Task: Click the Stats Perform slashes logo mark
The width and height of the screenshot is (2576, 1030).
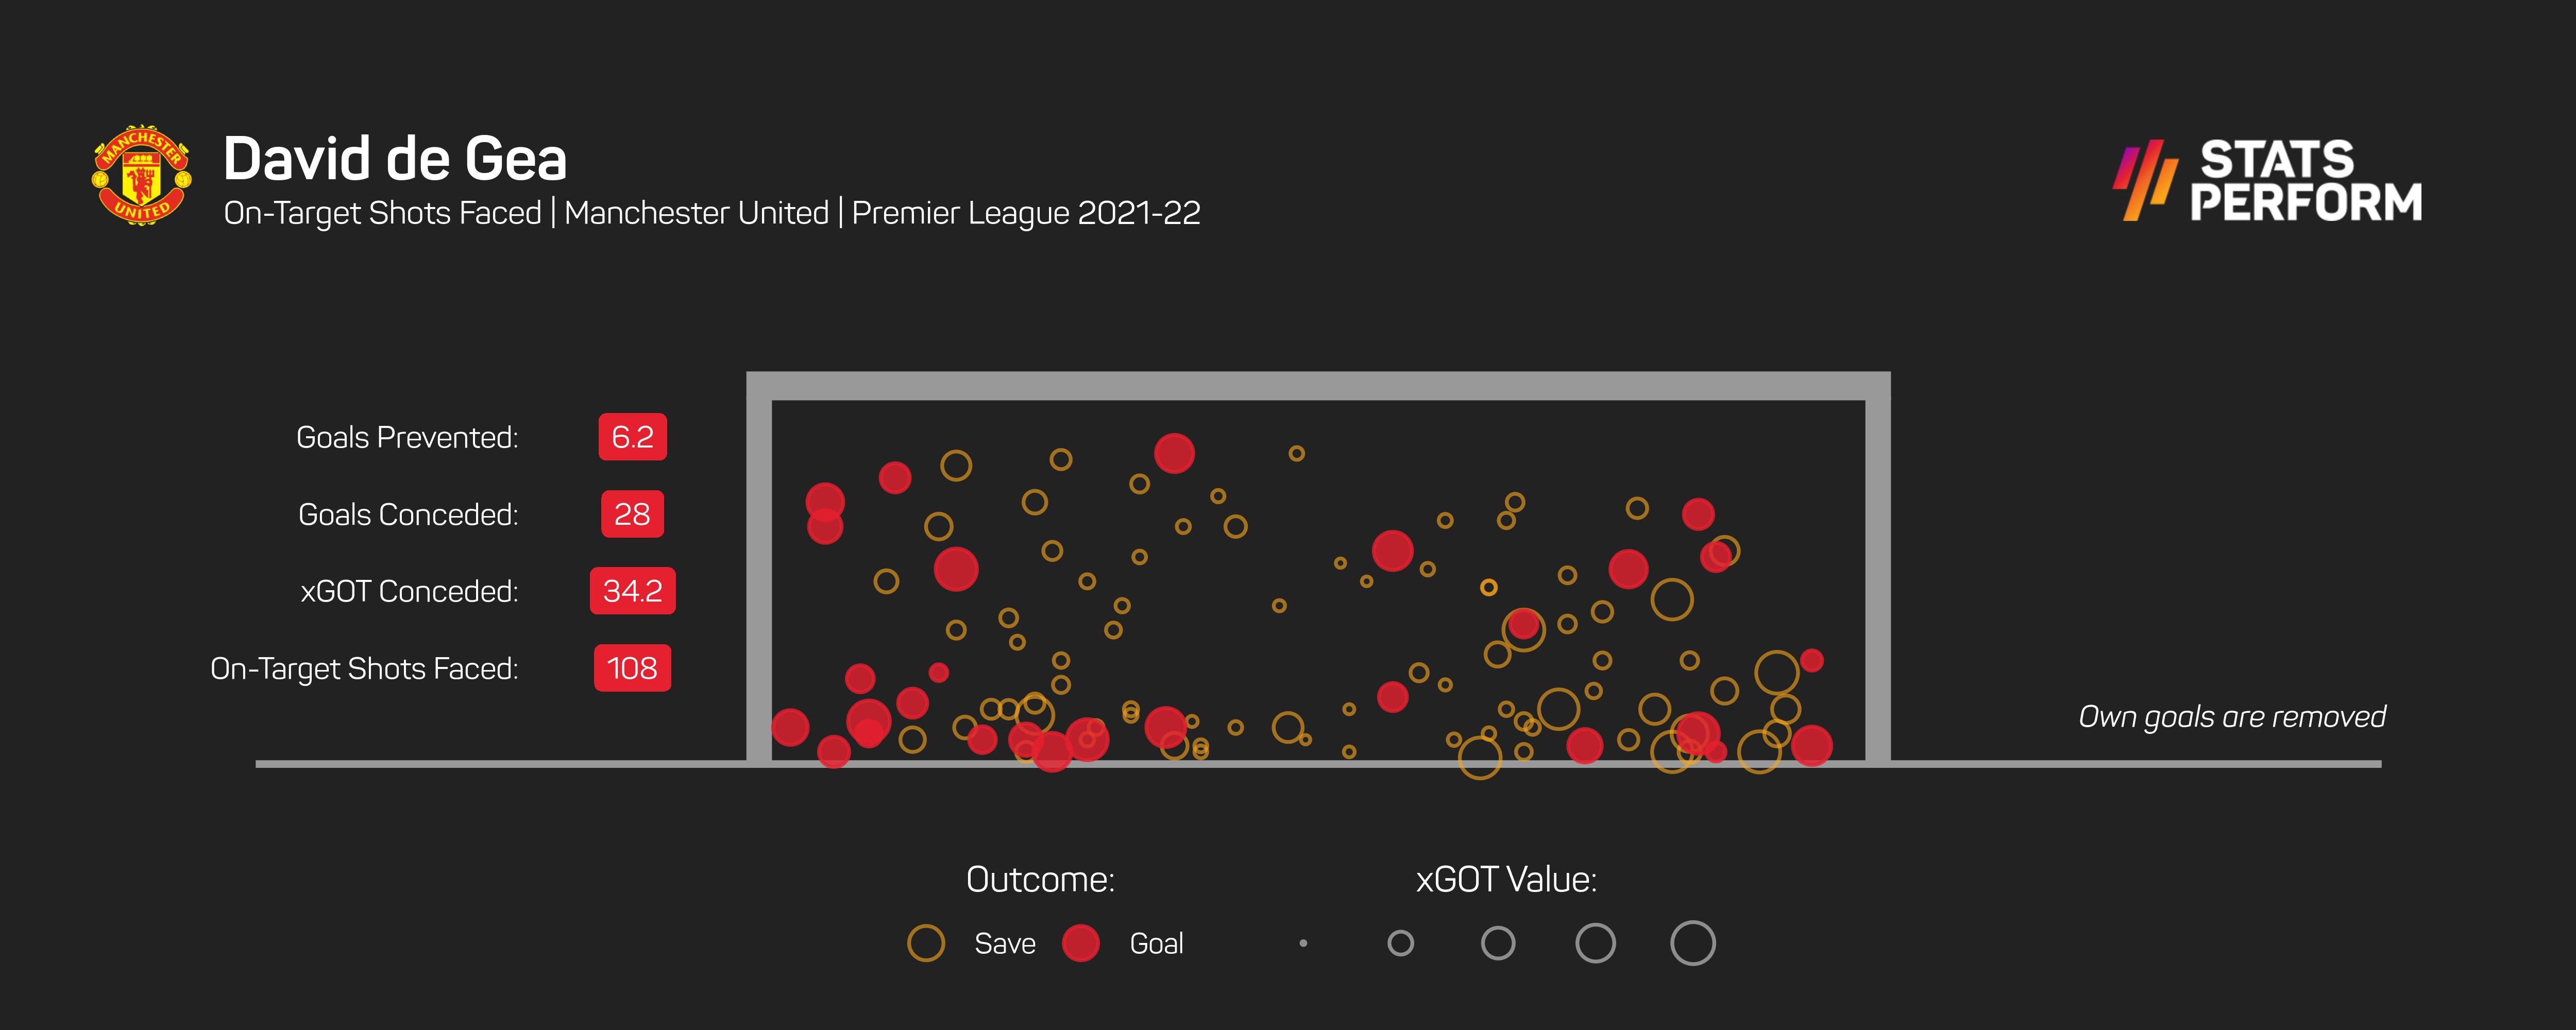Action: (2144, 181)
